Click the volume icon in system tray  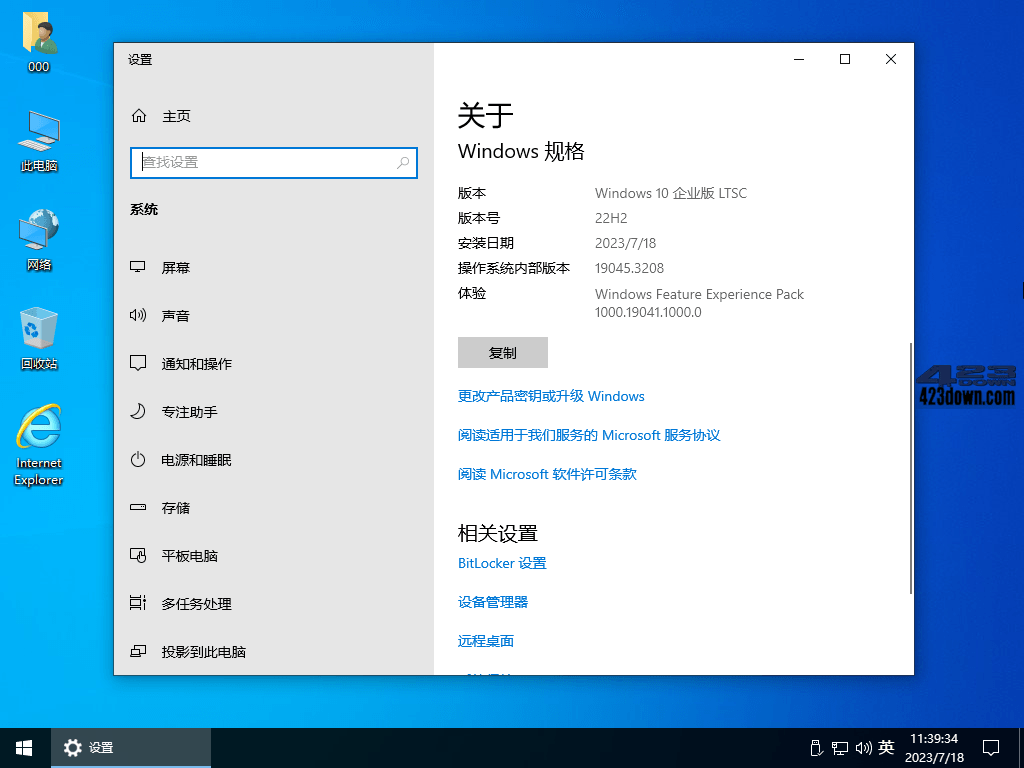click(863, 747)
